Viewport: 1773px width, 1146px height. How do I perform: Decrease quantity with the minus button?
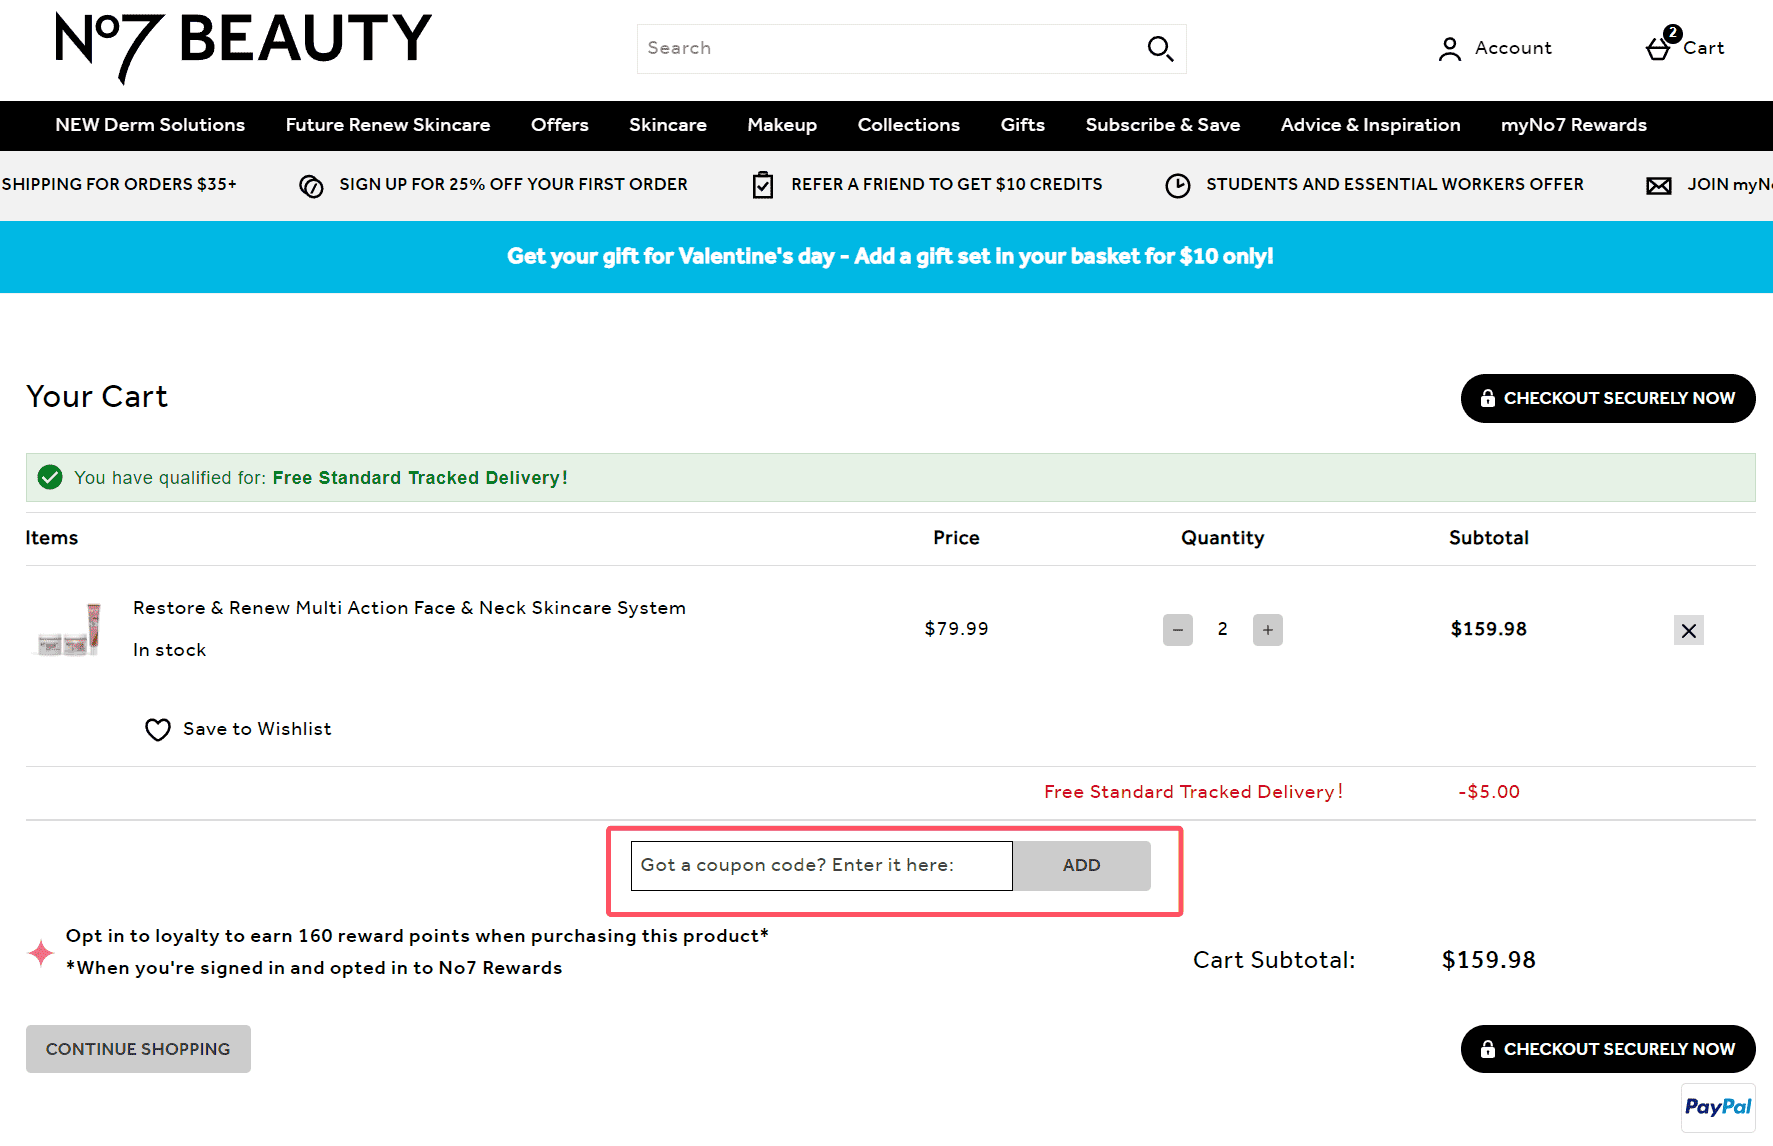(x=1178, y=630)
